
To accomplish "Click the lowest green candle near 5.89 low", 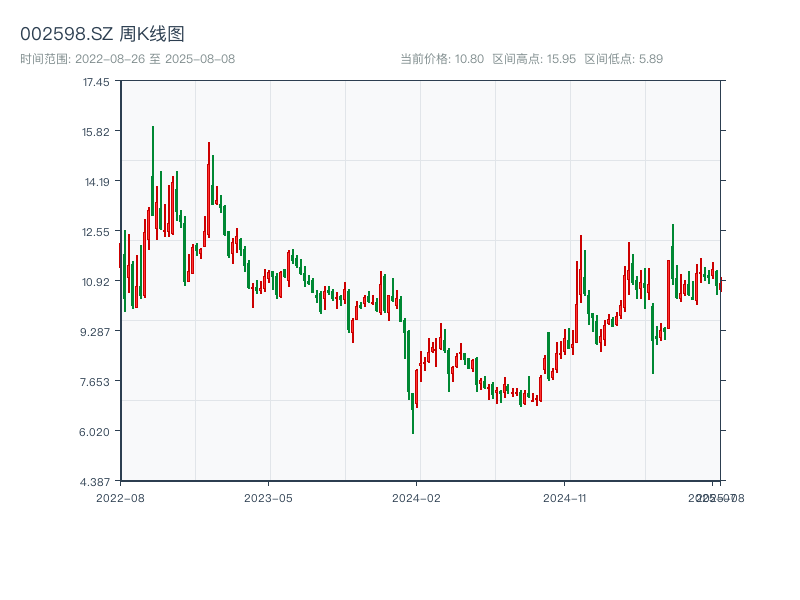I will (x=412, y=413).
